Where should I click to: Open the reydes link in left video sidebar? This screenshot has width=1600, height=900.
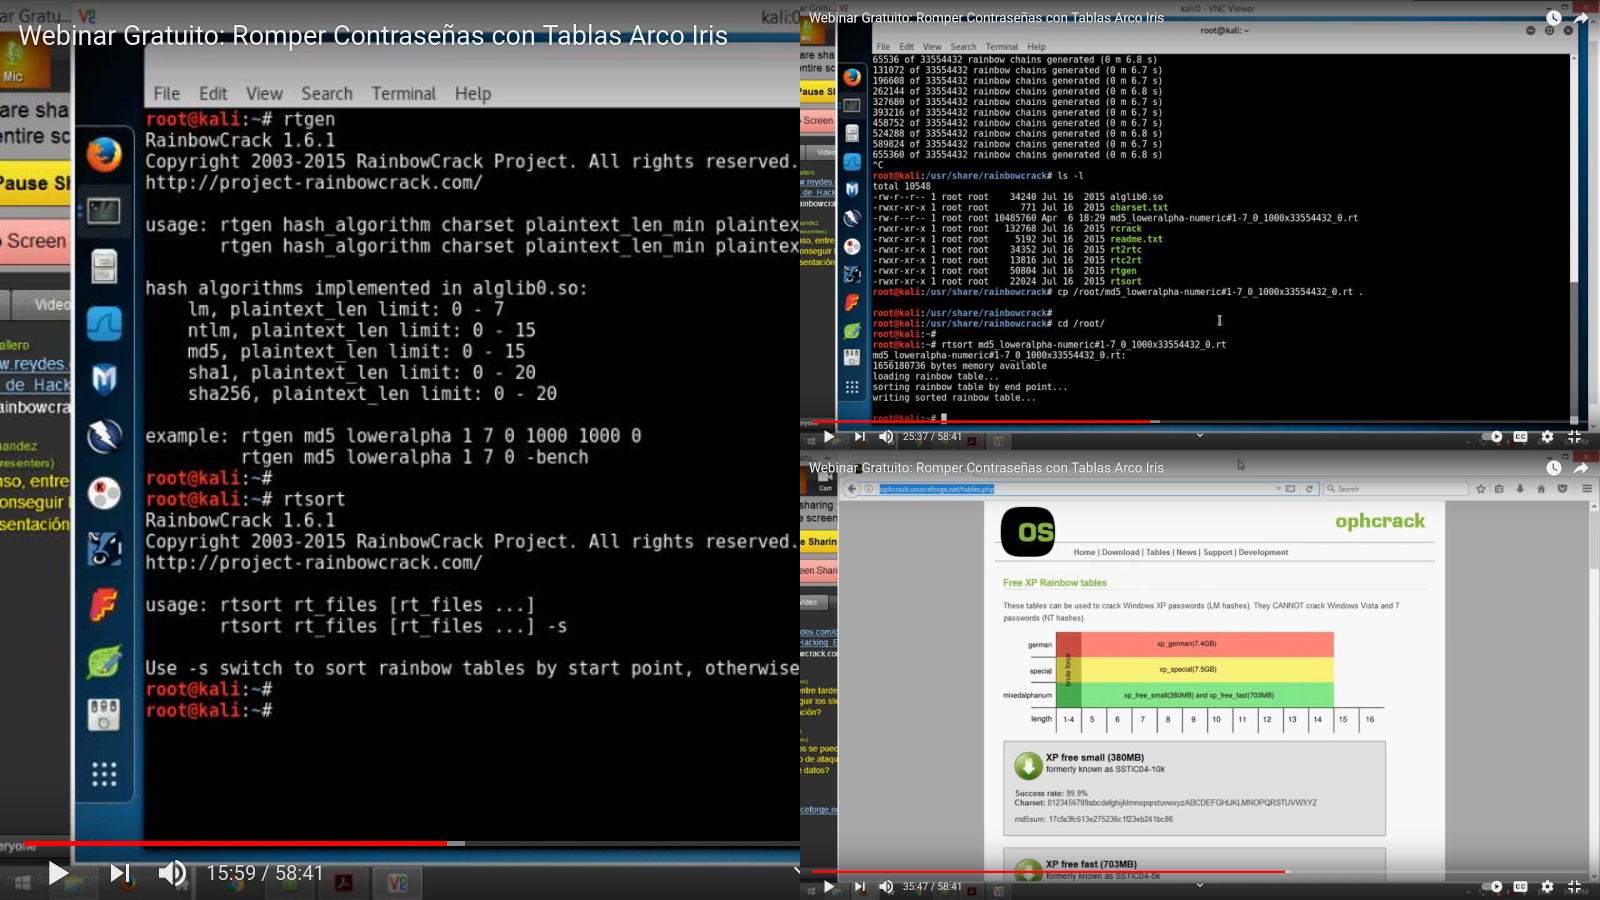[34, 364]
